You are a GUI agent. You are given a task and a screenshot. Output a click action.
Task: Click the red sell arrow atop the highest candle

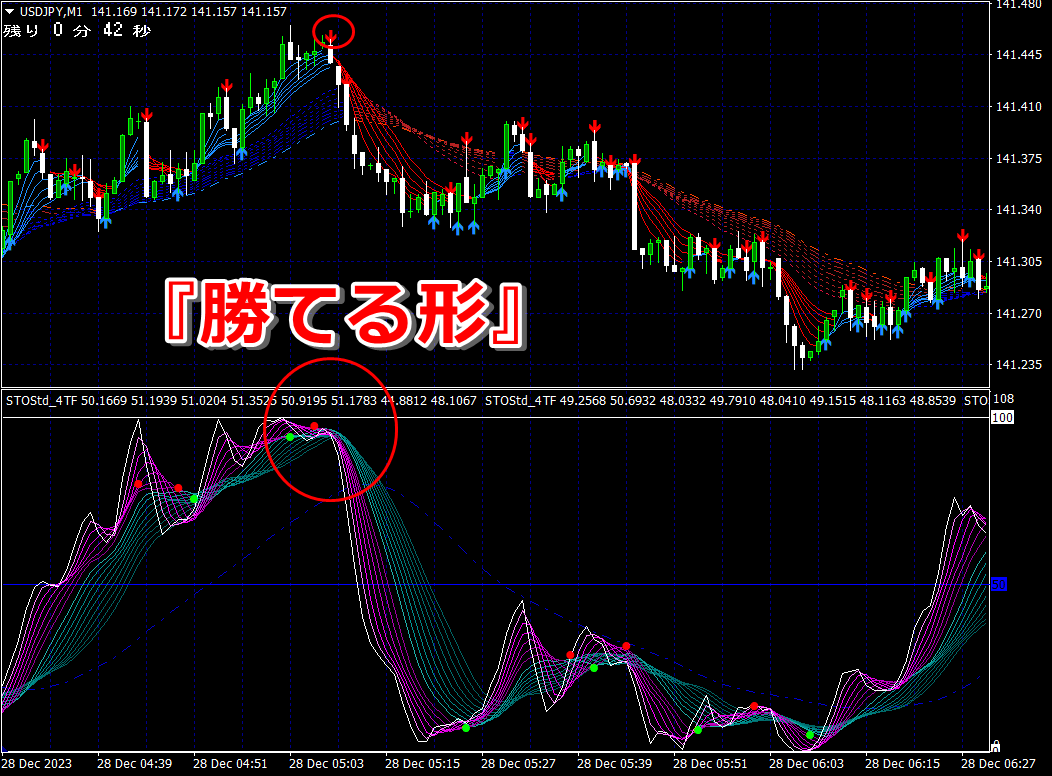pyautogui.click(x=330, y=37)
